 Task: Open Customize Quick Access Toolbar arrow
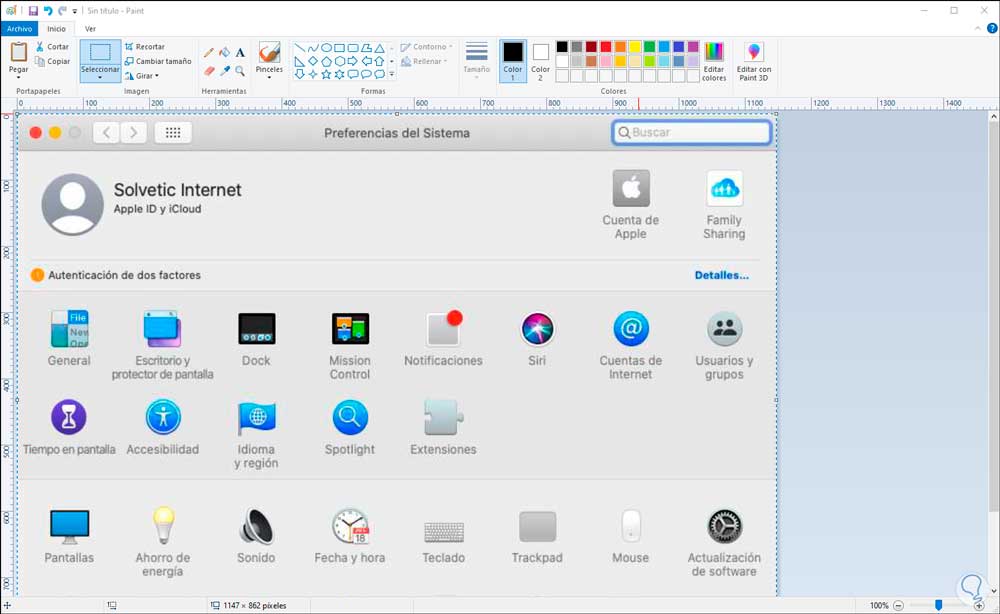point(75,11)
